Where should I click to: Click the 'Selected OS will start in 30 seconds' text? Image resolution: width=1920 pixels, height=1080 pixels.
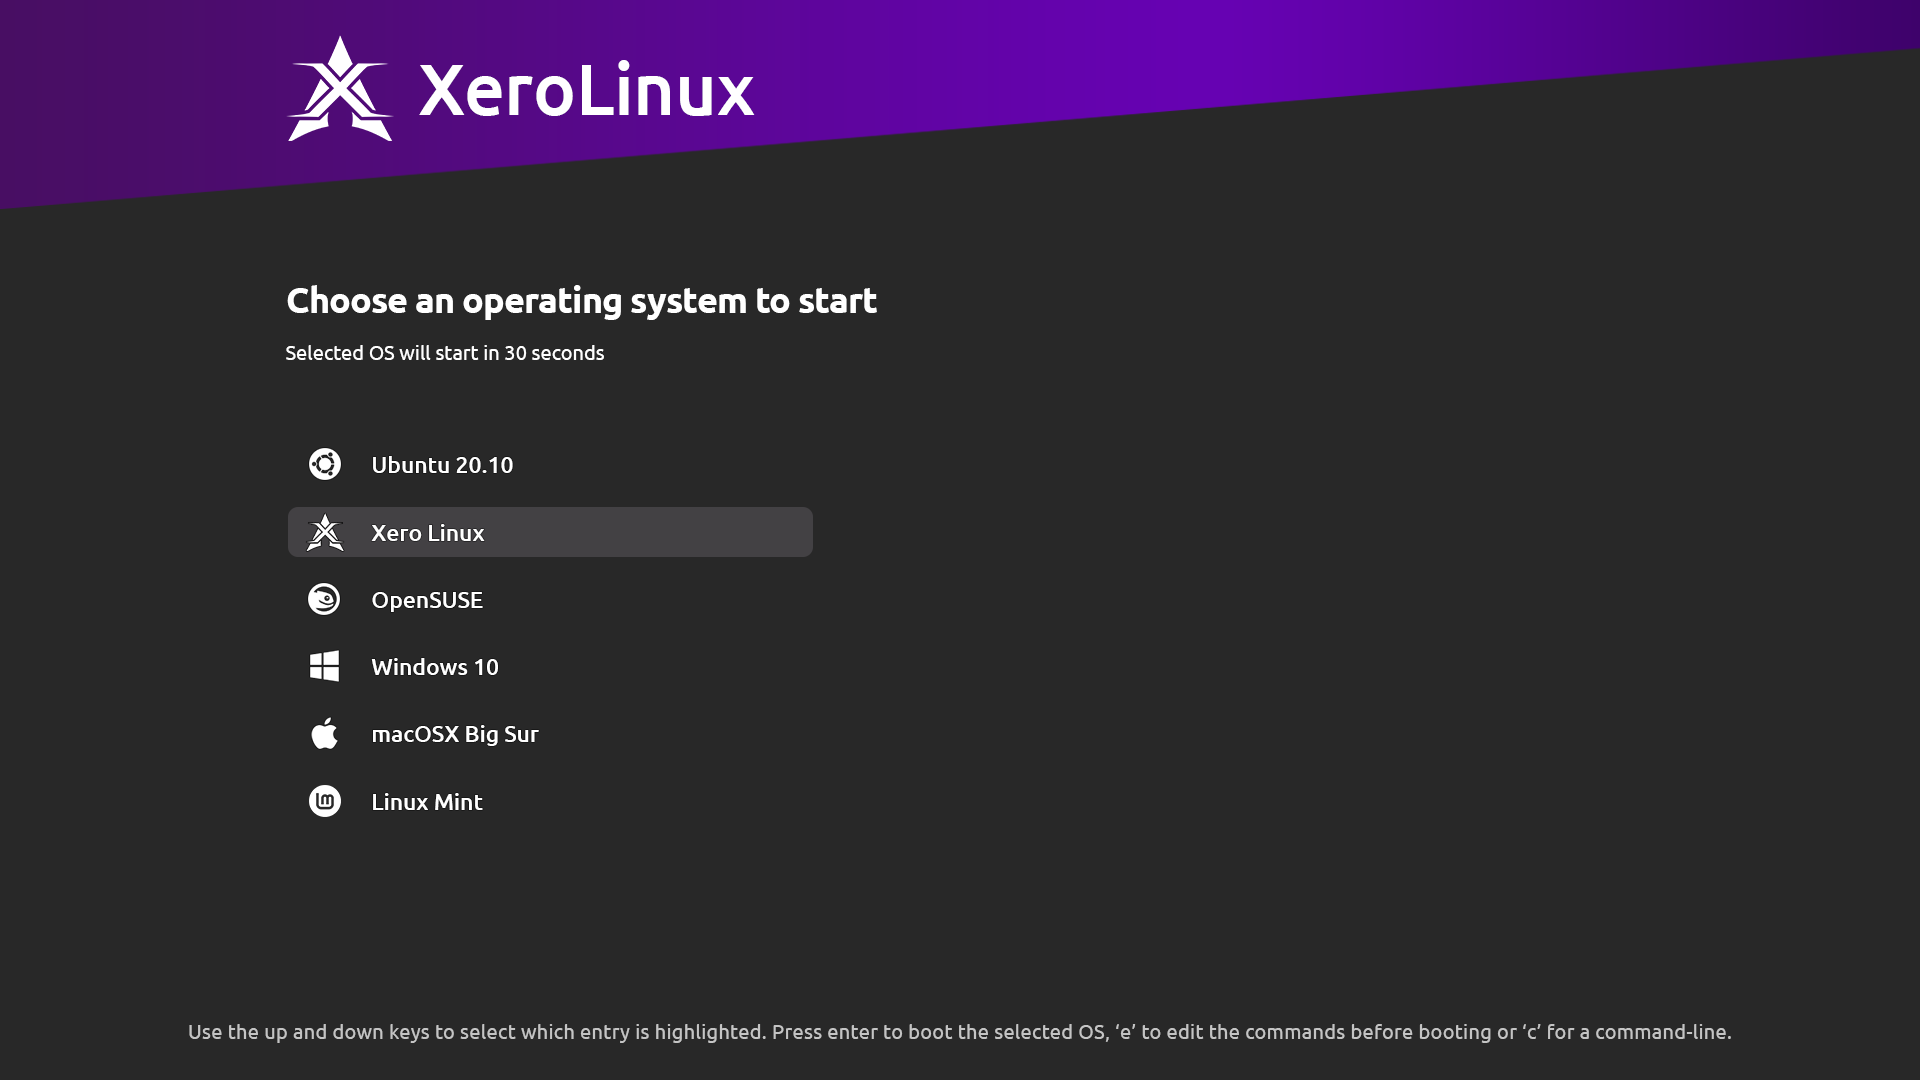tap(445, 353)
